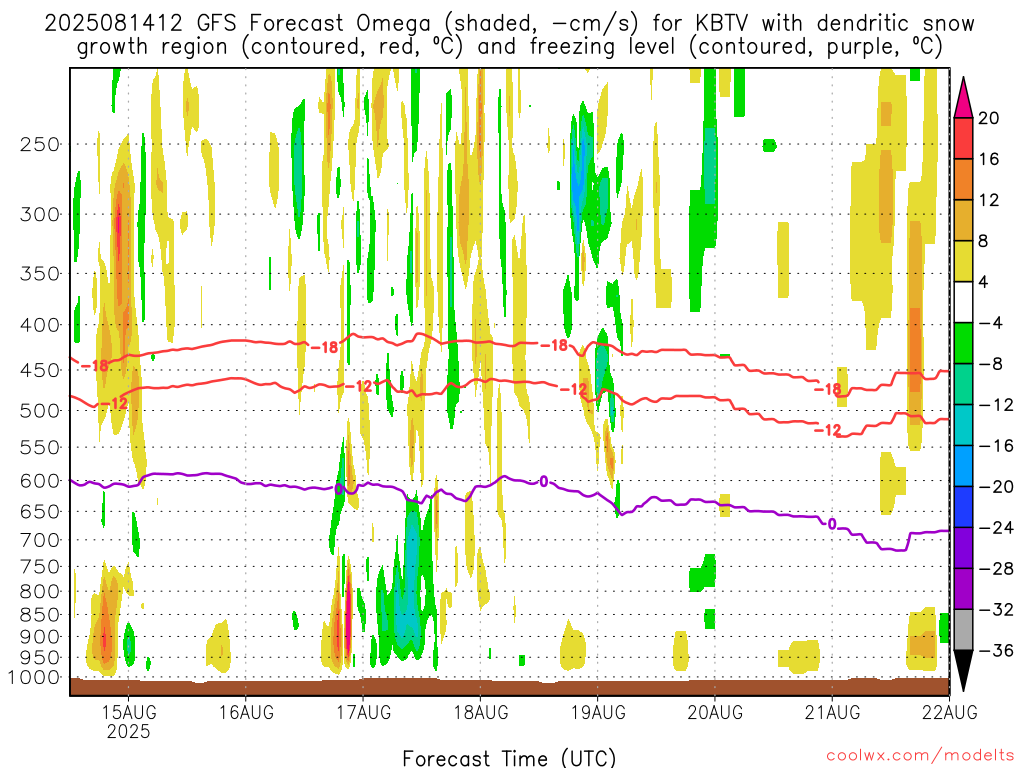Click the title's second line about the dendritic growth region
The width and height of the screenshot is (1024, 768).
coord(509,47)
